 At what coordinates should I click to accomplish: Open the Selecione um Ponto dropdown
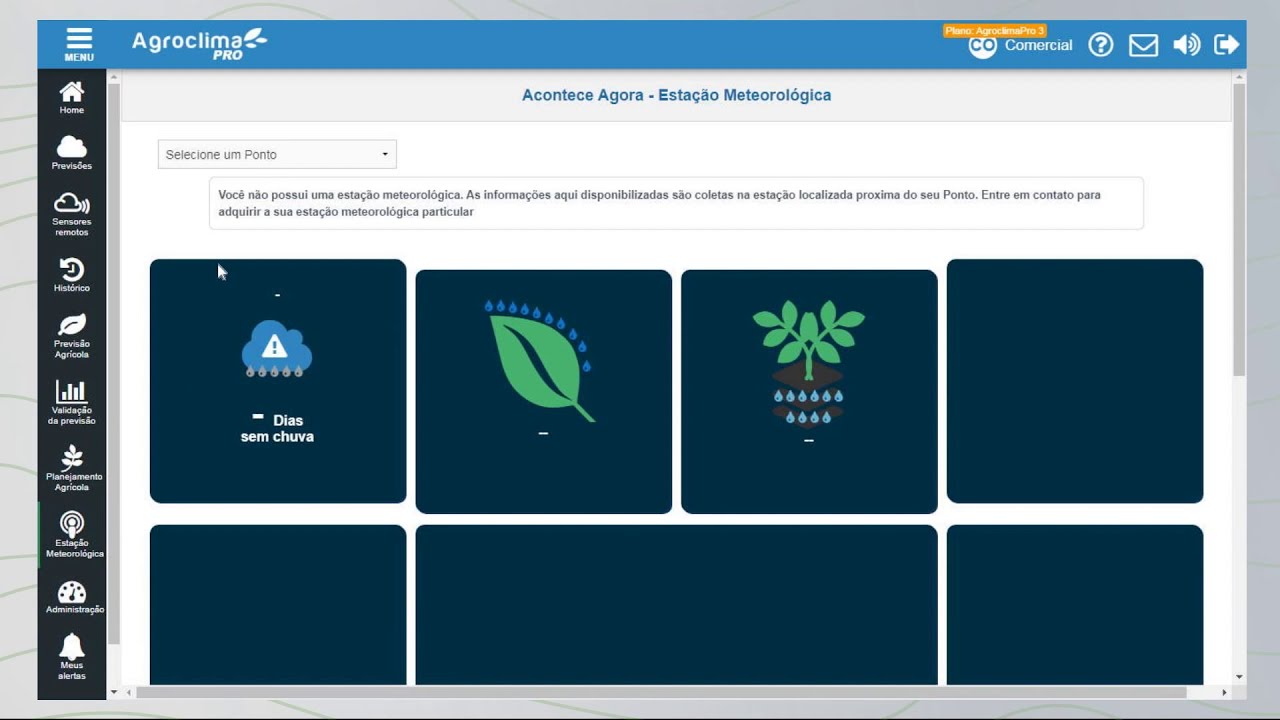click(x=277, y=154)
